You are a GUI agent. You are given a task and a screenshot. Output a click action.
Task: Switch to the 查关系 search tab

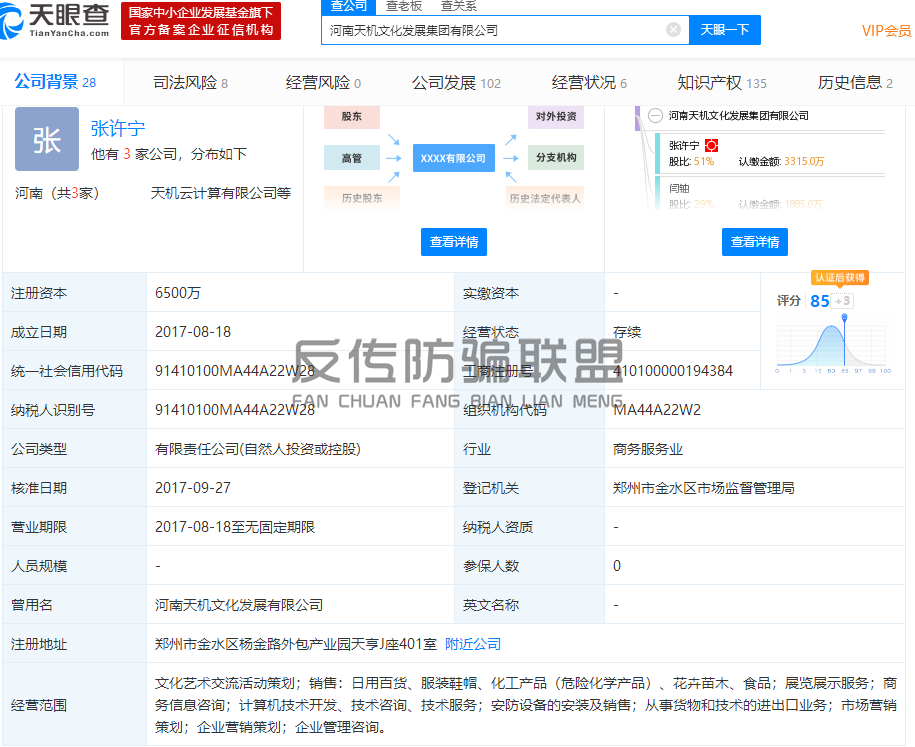(x=459, y=6)
